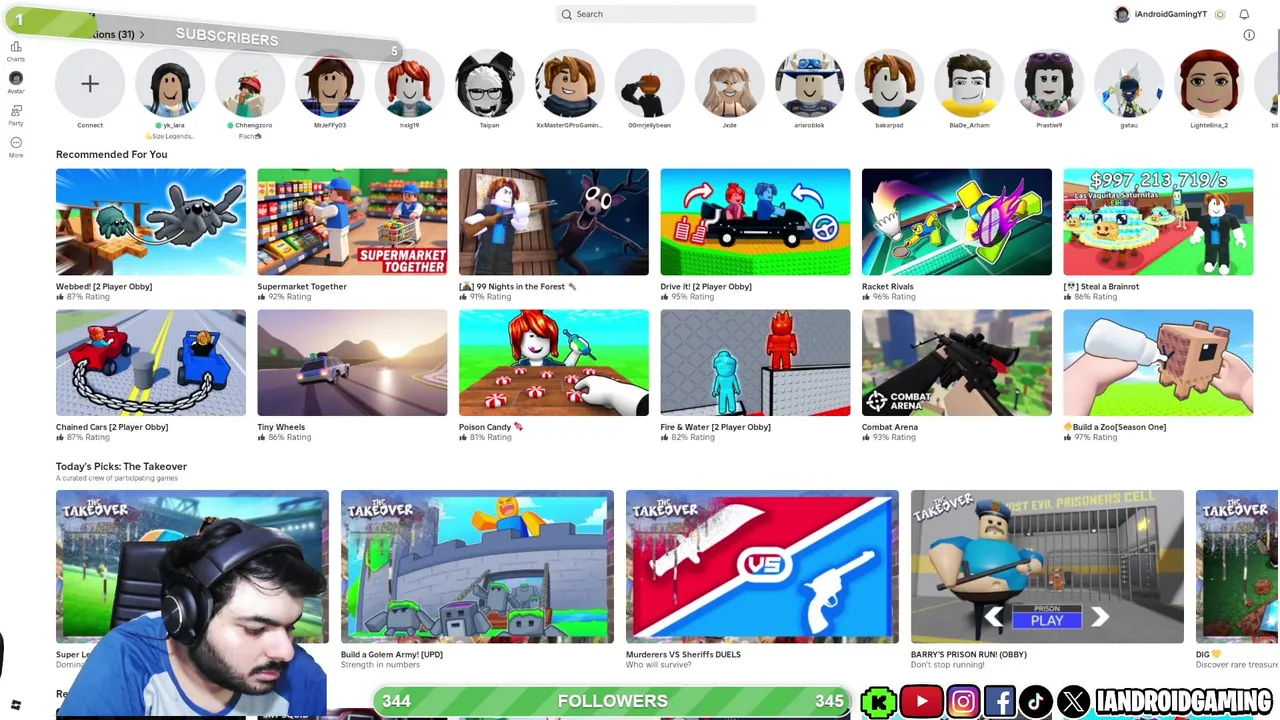The image size is (1280, 720).
Task: Open Fire & Water [2 Player Obby] thumbnail
Action: point(755,363)
